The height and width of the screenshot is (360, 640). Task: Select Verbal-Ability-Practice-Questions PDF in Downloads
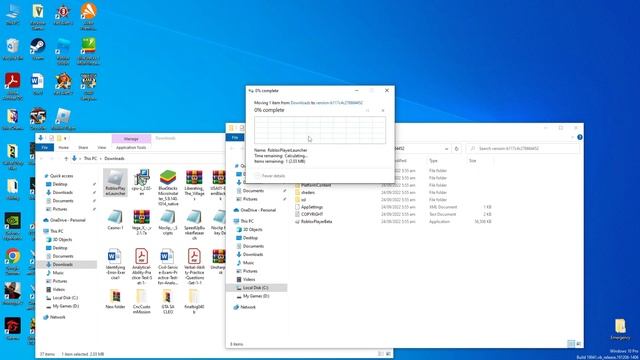[194, 267]
